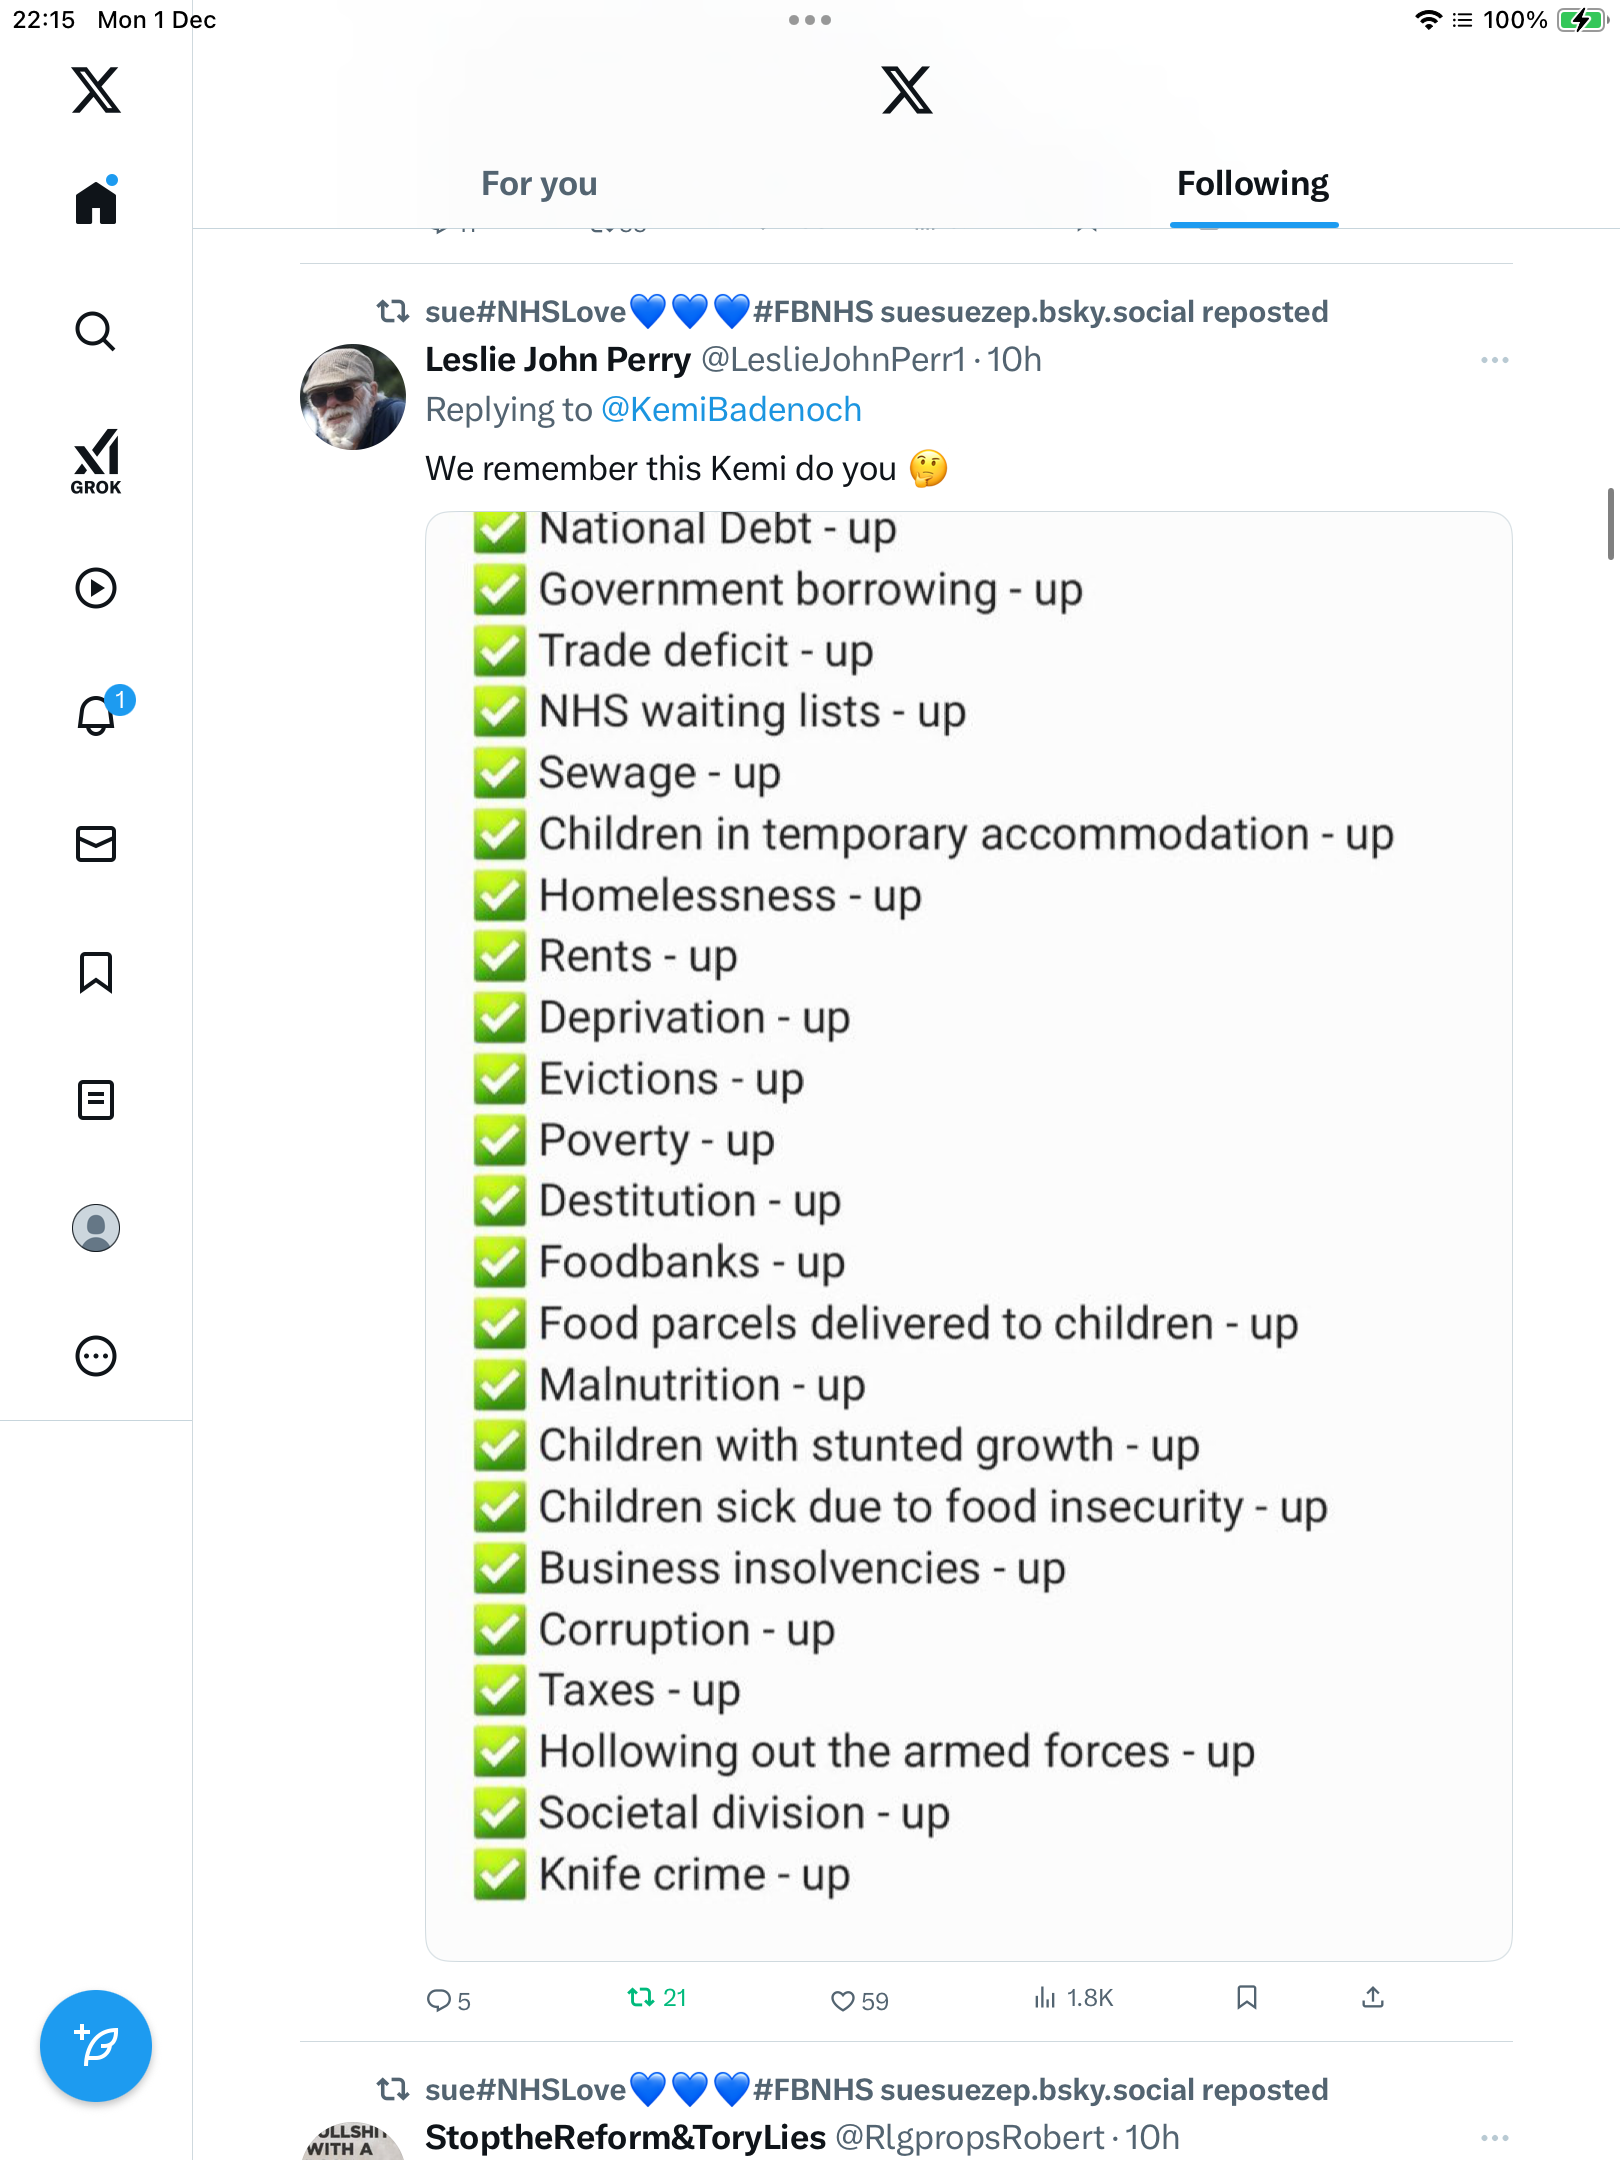Toggle like on Leslie John Perry's post

coord(843,2000)
